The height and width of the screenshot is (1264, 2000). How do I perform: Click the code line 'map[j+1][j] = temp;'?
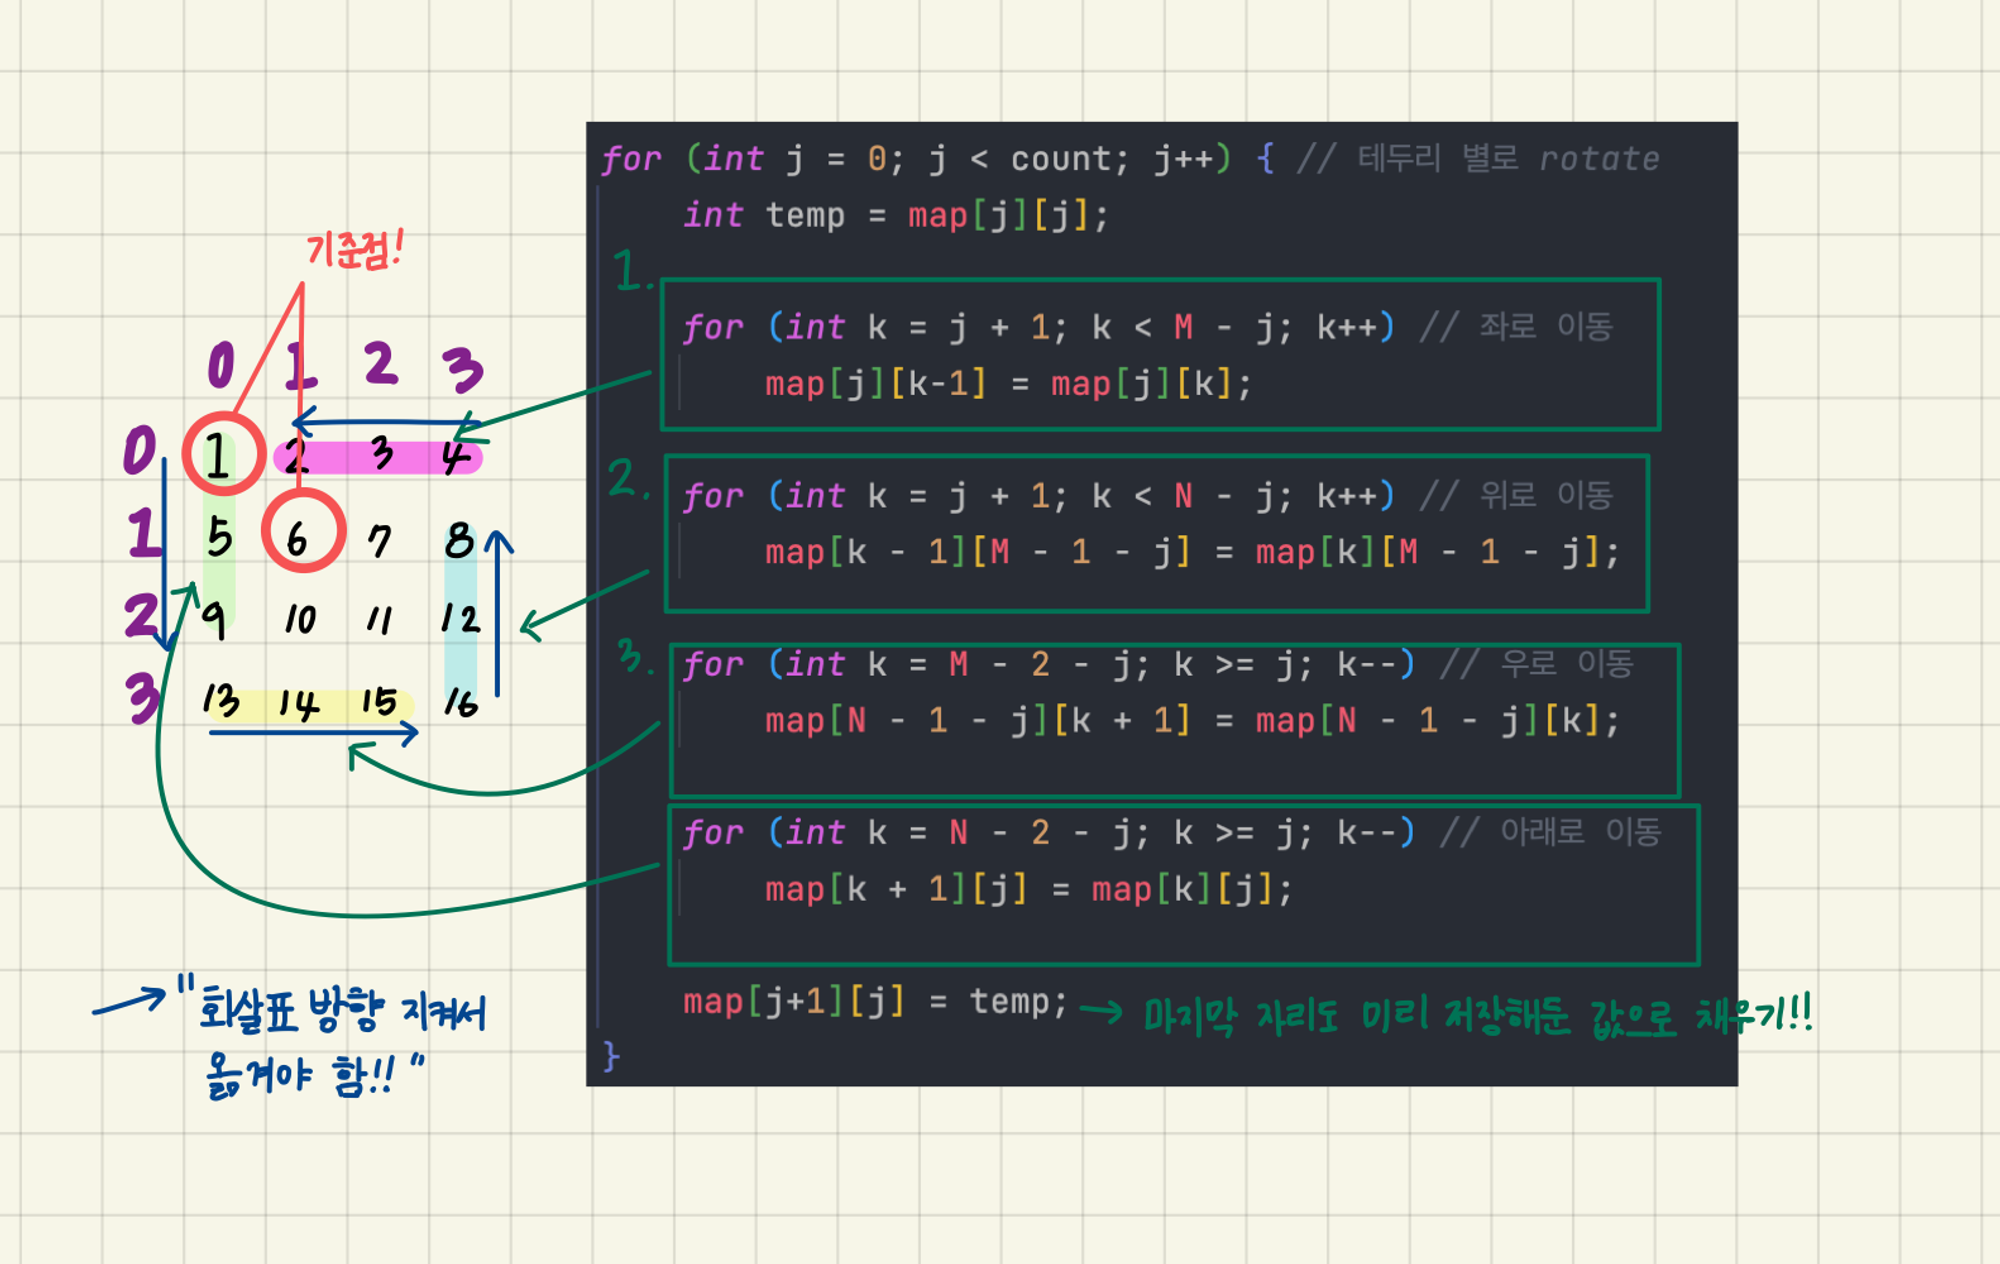click(875, 1001)
